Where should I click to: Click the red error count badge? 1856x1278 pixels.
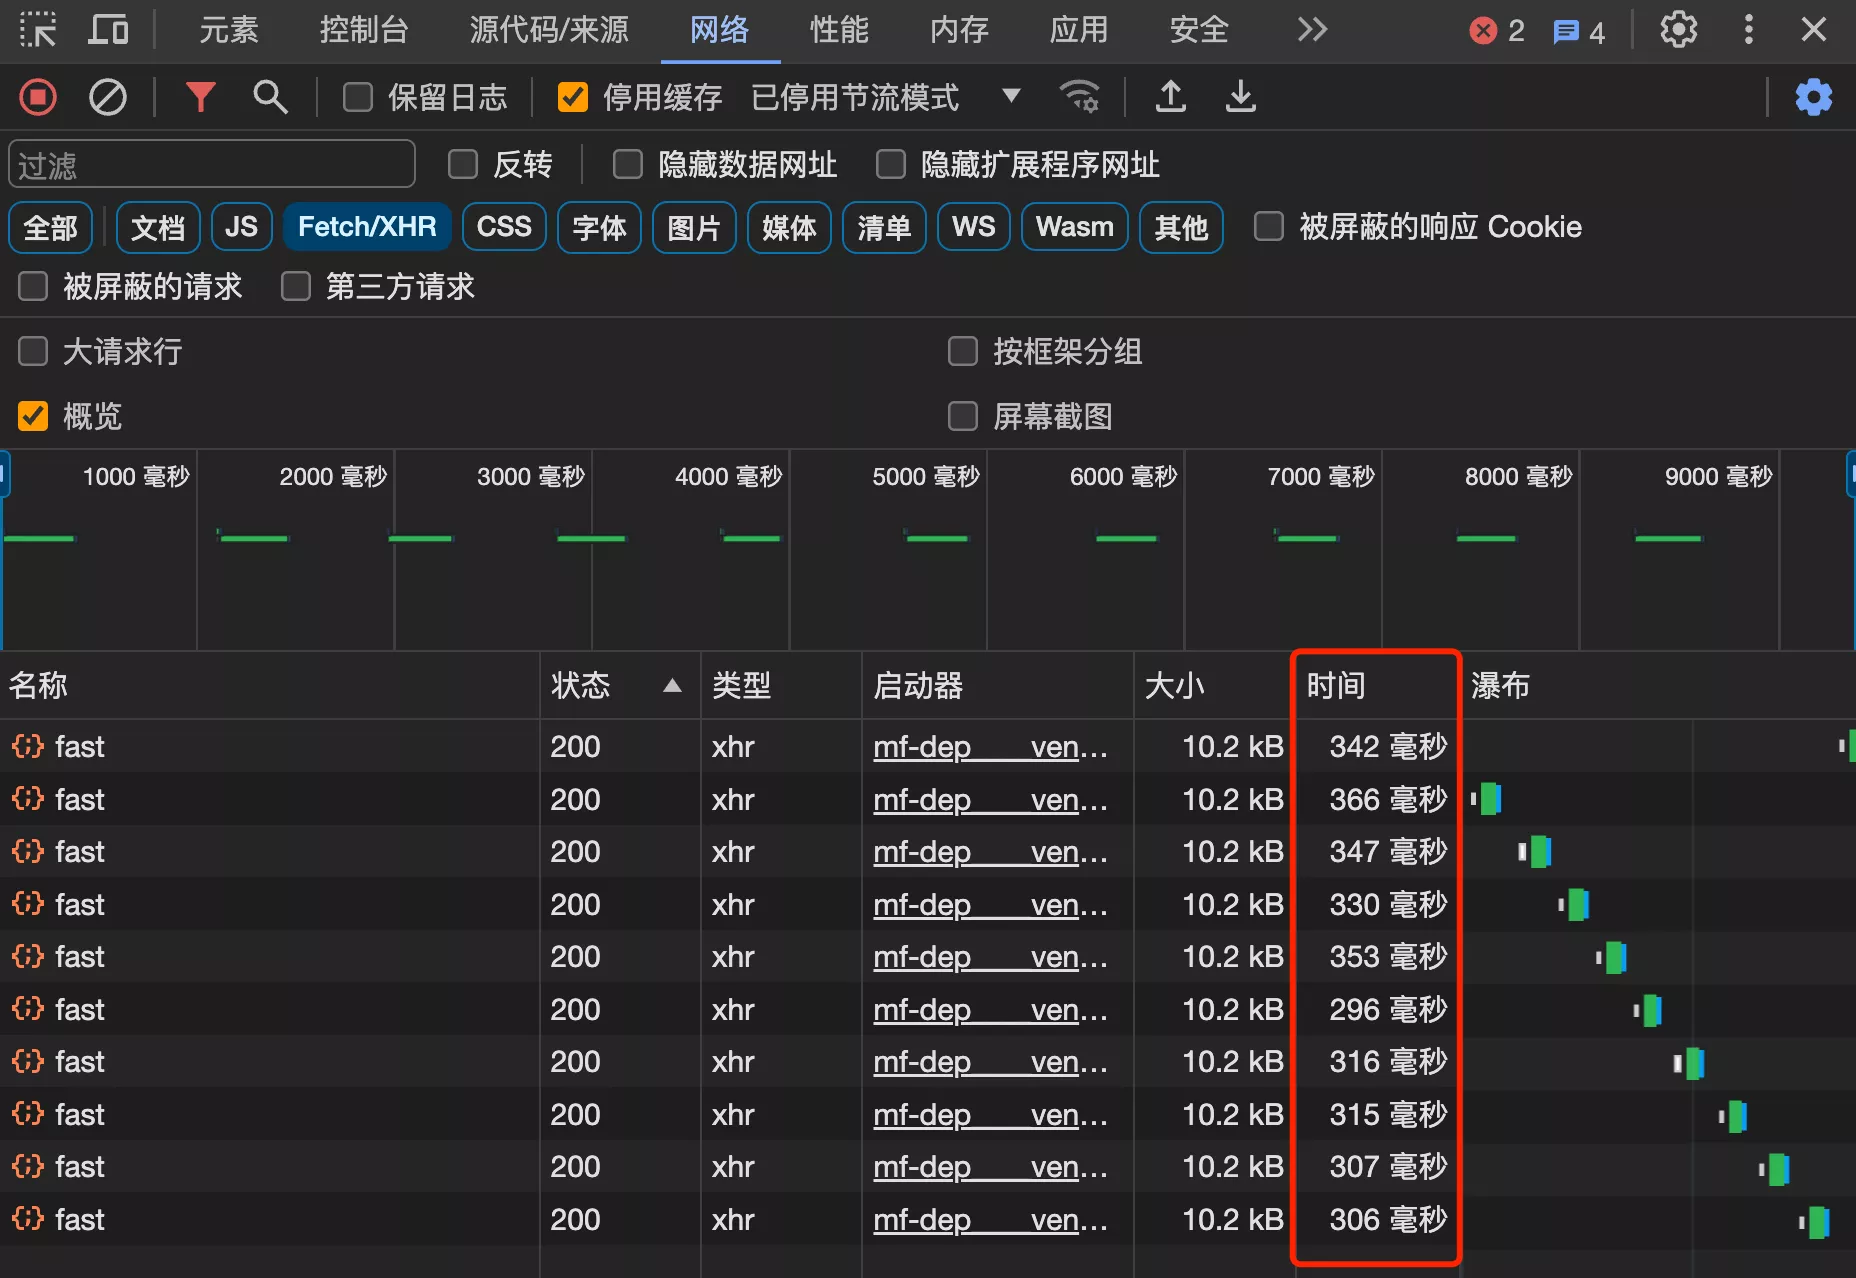click(x=1497, y=31)
